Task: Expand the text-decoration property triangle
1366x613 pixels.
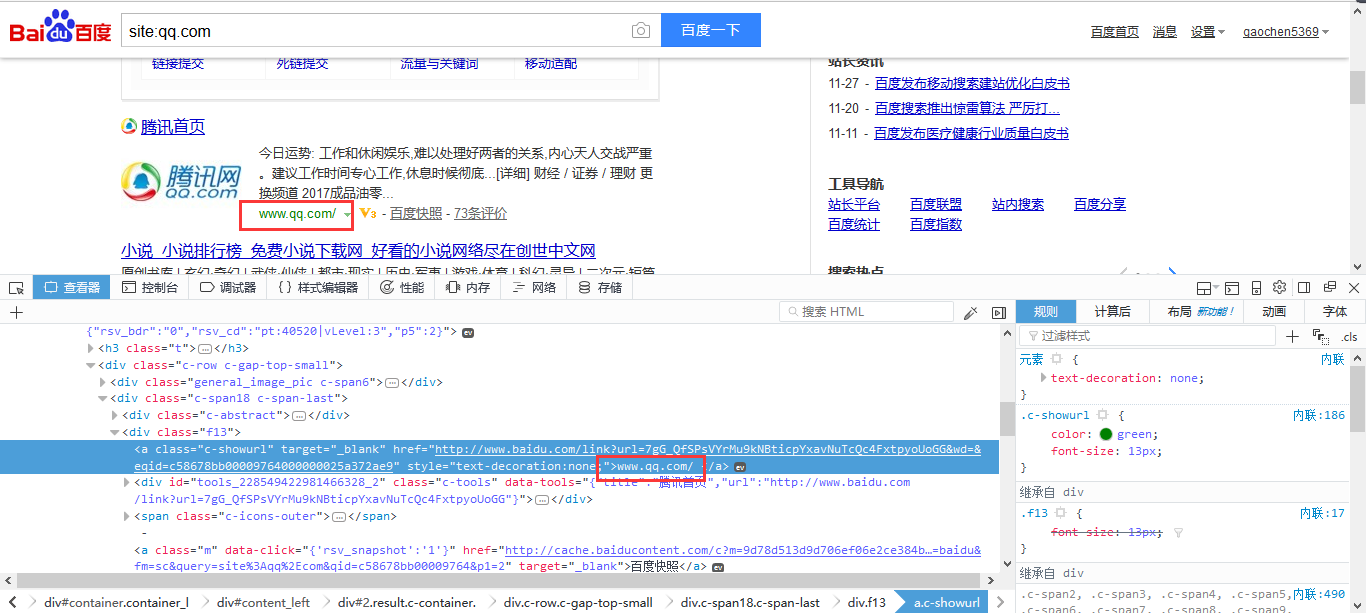Action: pyautogui.click(x=1044, y=378)
